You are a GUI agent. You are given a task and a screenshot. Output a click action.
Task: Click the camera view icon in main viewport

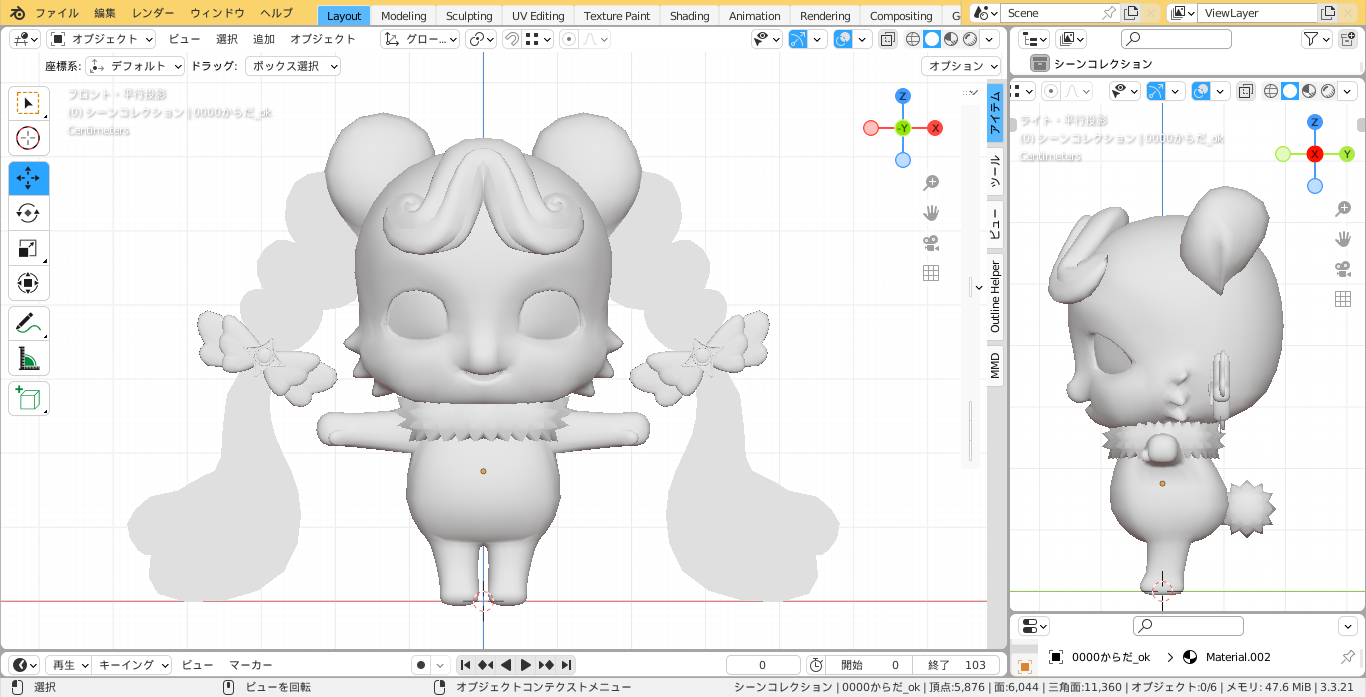[x=931, y=243]
